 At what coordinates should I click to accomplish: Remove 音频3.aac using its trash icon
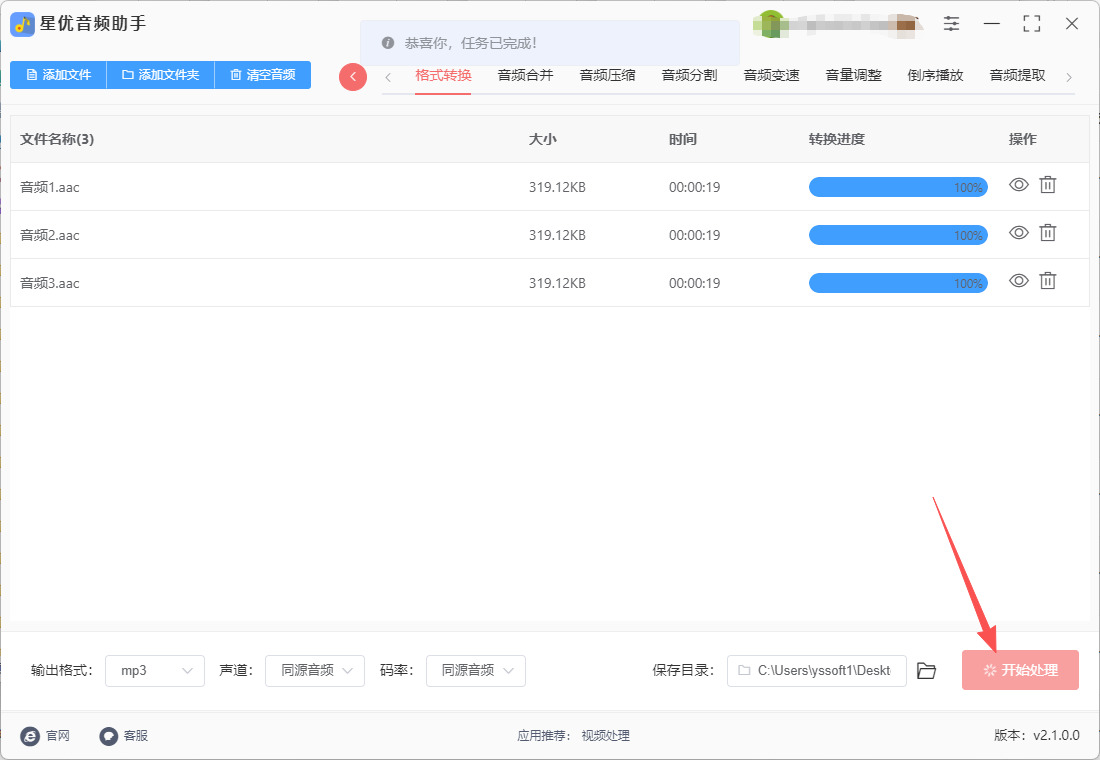pyautogui.click(x=1047, y=281)
